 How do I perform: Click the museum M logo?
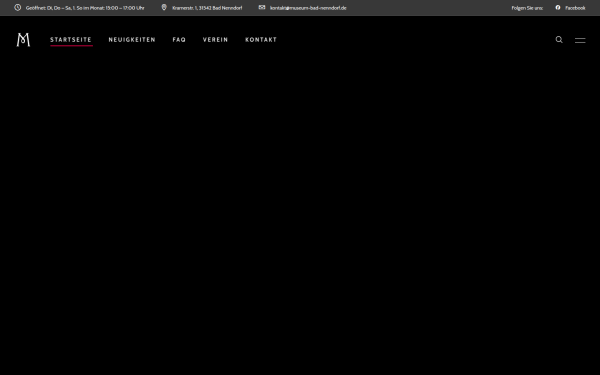point(23,40)
